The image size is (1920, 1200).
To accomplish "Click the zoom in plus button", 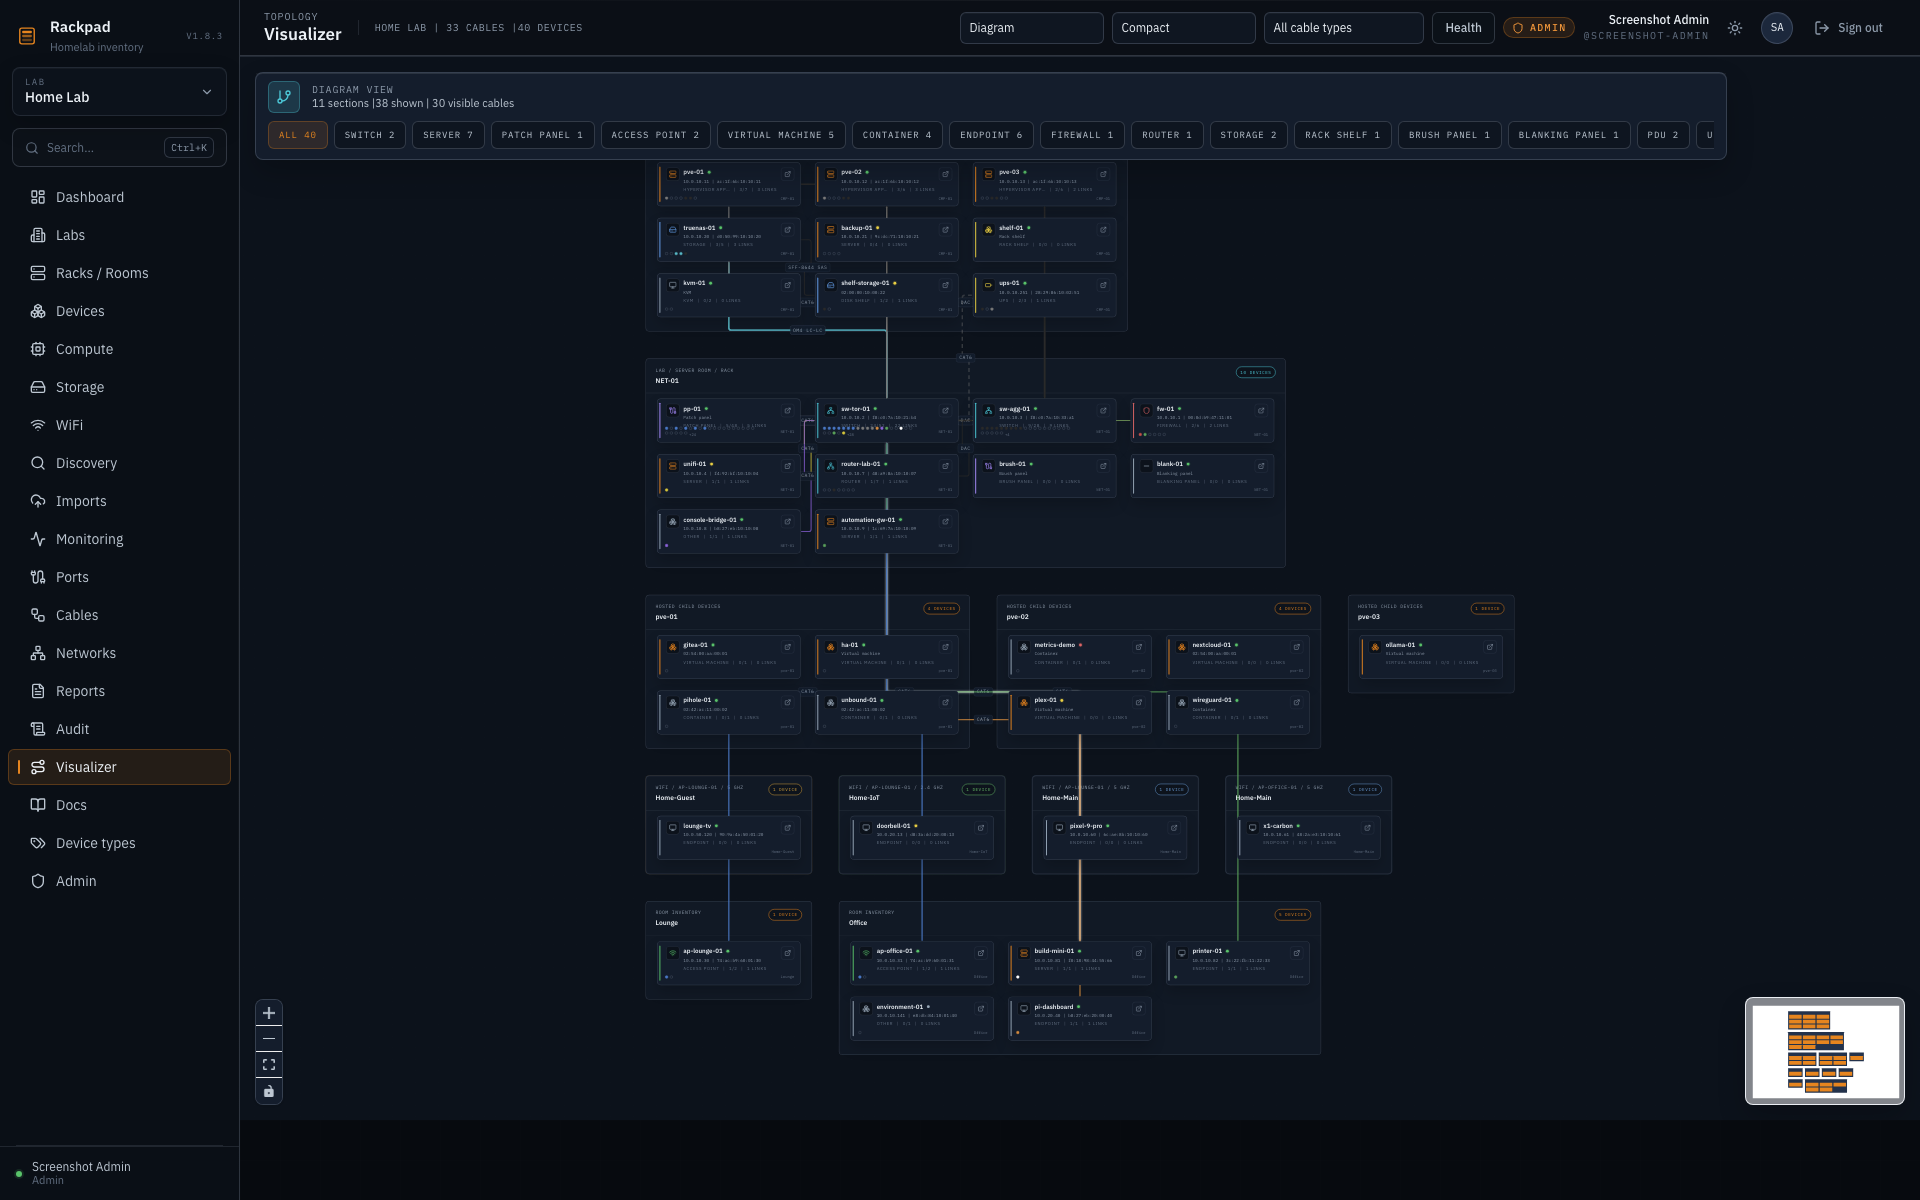I will (268, 1013).
